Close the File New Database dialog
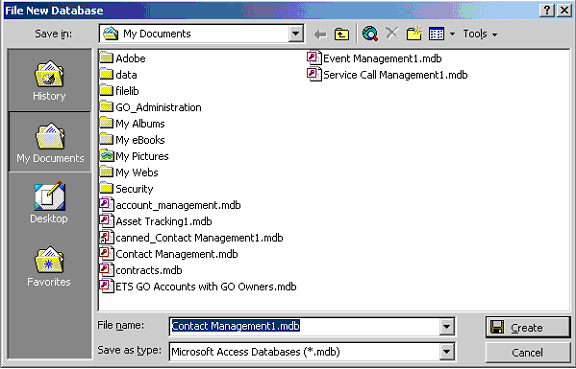This screenshot has width=576, height=369. pos(564,10)
